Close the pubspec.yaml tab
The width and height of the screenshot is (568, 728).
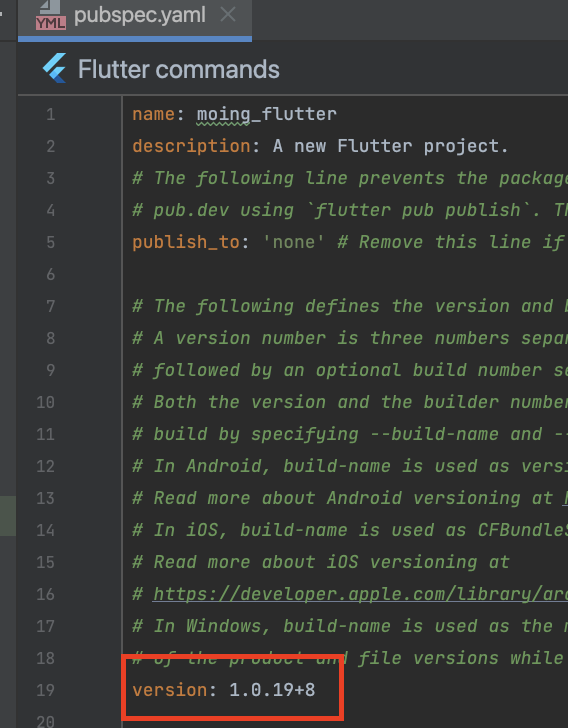228,15
